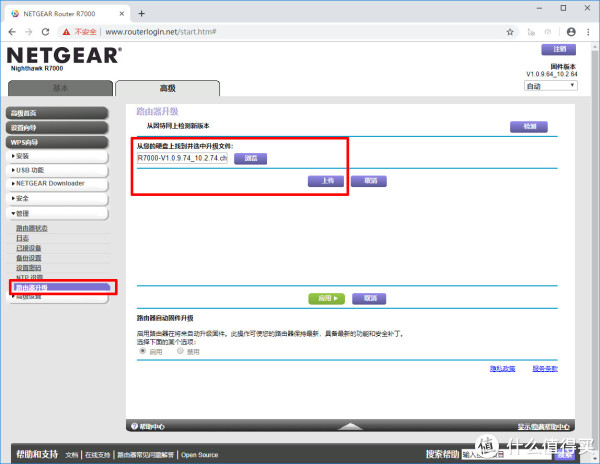Open the 隐私政策 link
Screen dimensions: 600x464
coord(502,369)
